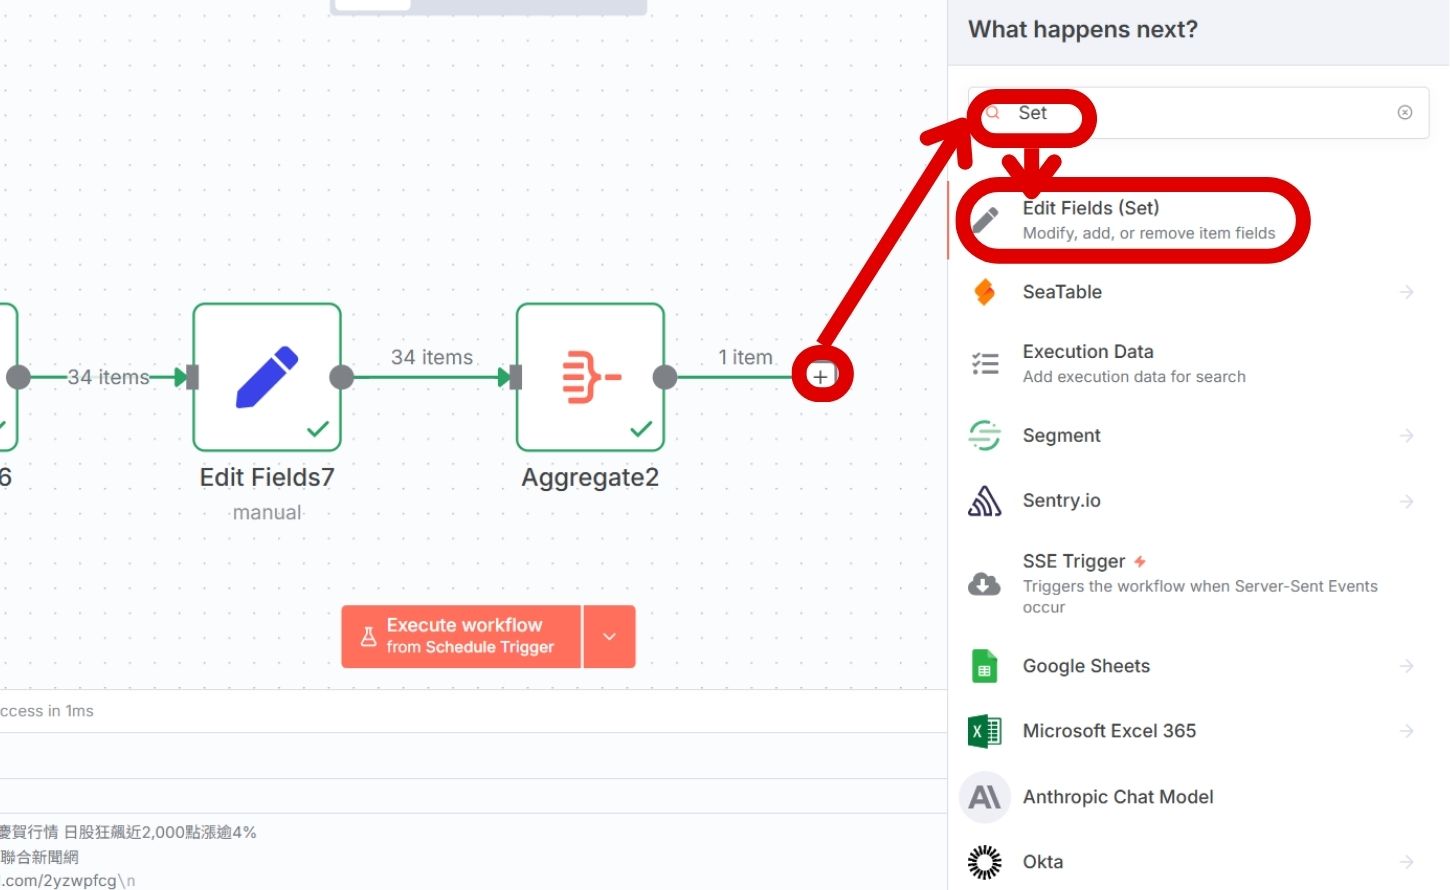Screen dimensions: 1450x890
Task: Select the Edit Fields7 pencil node icon
Action: coord(267,377)
